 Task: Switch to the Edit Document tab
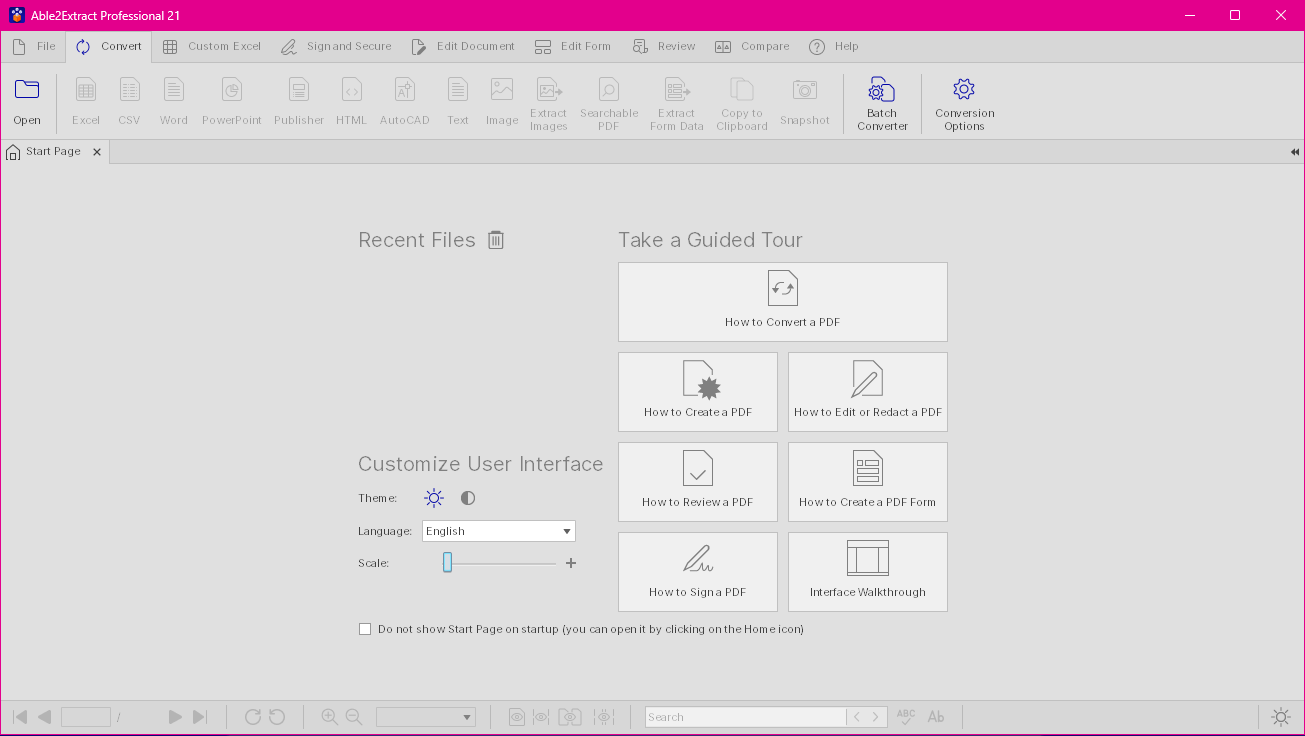click(464, 46)
